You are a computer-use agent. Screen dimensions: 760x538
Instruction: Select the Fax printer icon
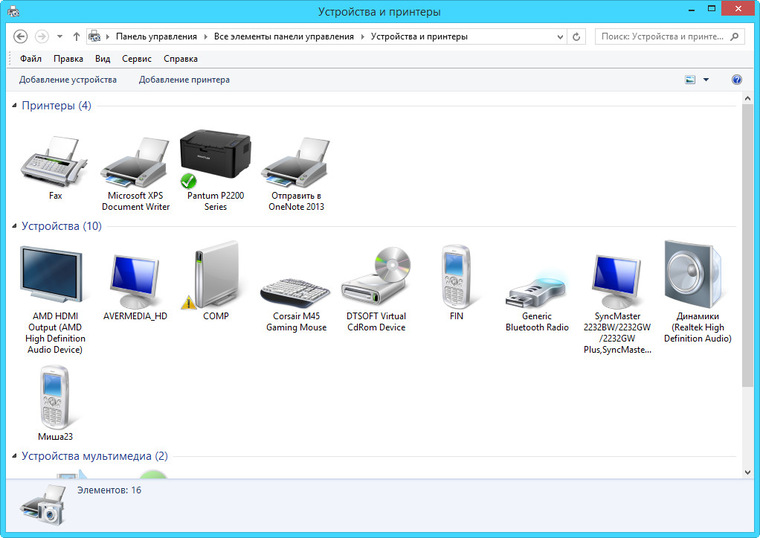[54, 161]
